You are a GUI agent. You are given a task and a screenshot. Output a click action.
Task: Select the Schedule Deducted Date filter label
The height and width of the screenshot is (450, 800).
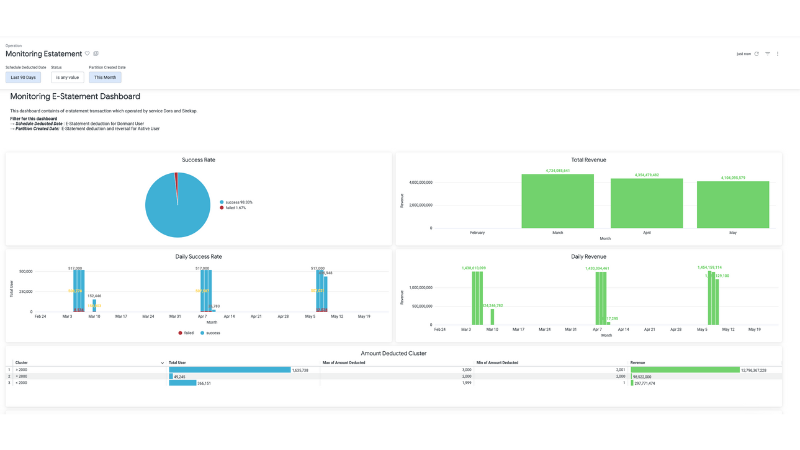click(x=26, y=67)
